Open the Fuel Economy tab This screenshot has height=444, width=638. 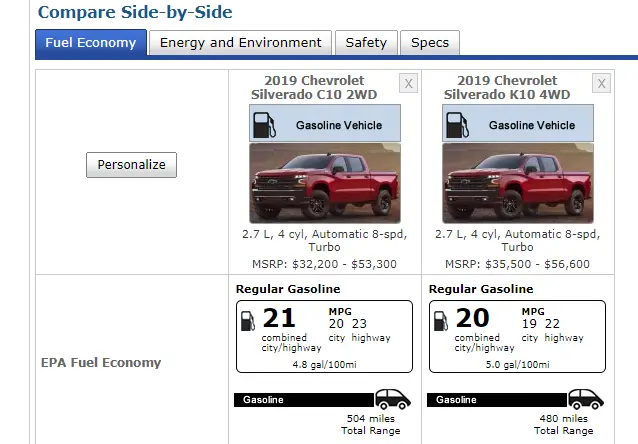pyautogui.click(x=91, y=42)
